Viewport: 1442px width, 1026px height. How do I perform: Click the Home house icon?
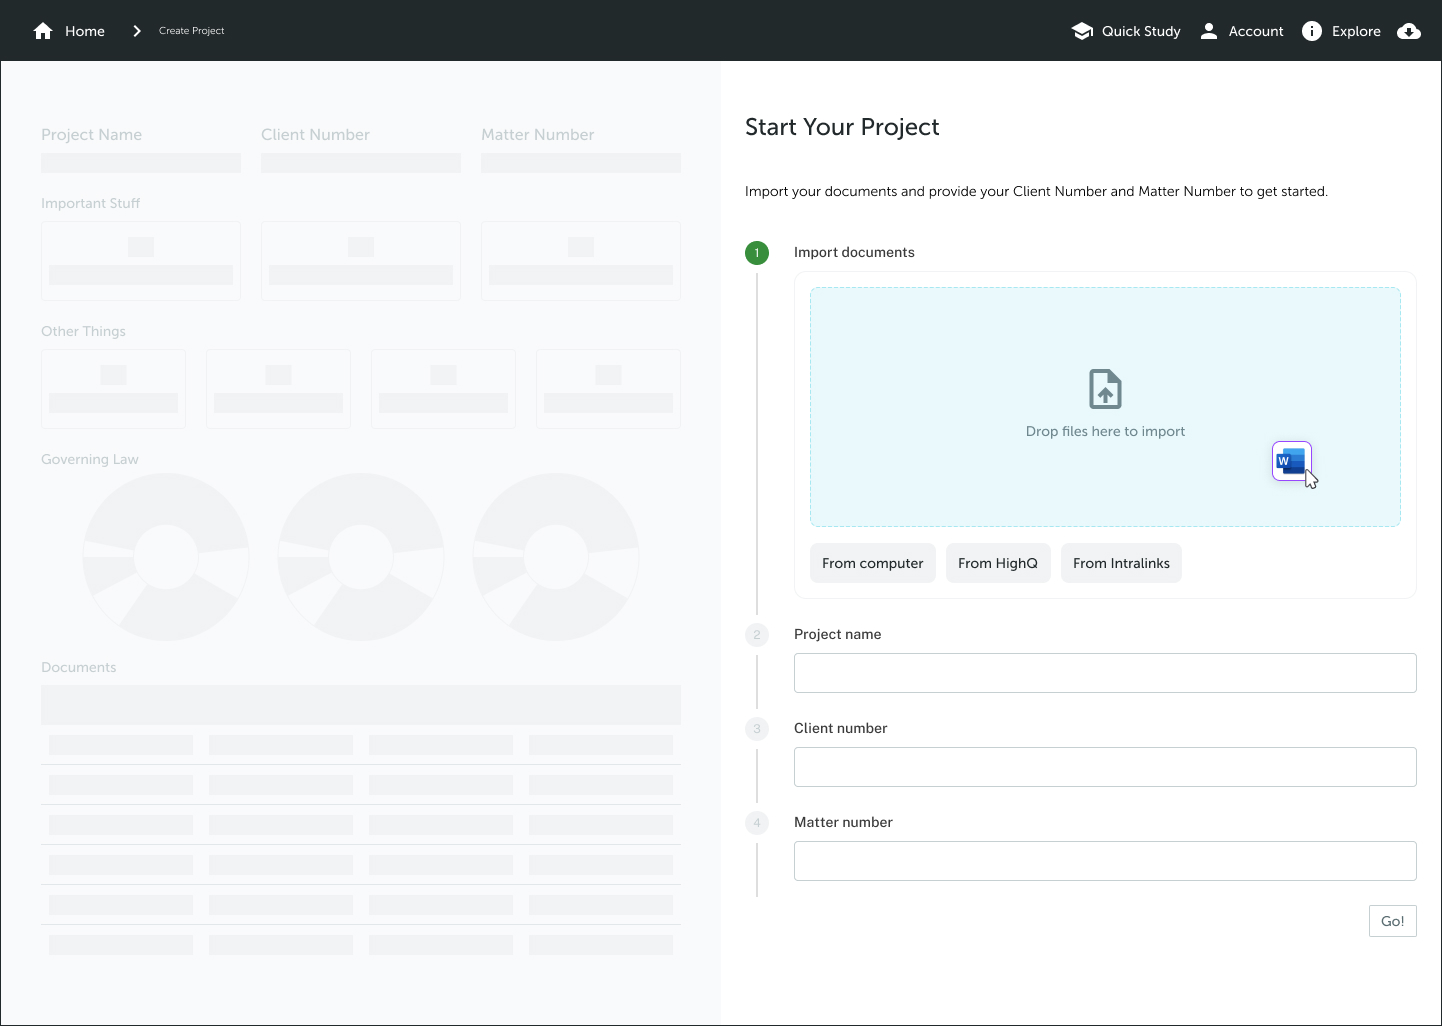(43, 31)
